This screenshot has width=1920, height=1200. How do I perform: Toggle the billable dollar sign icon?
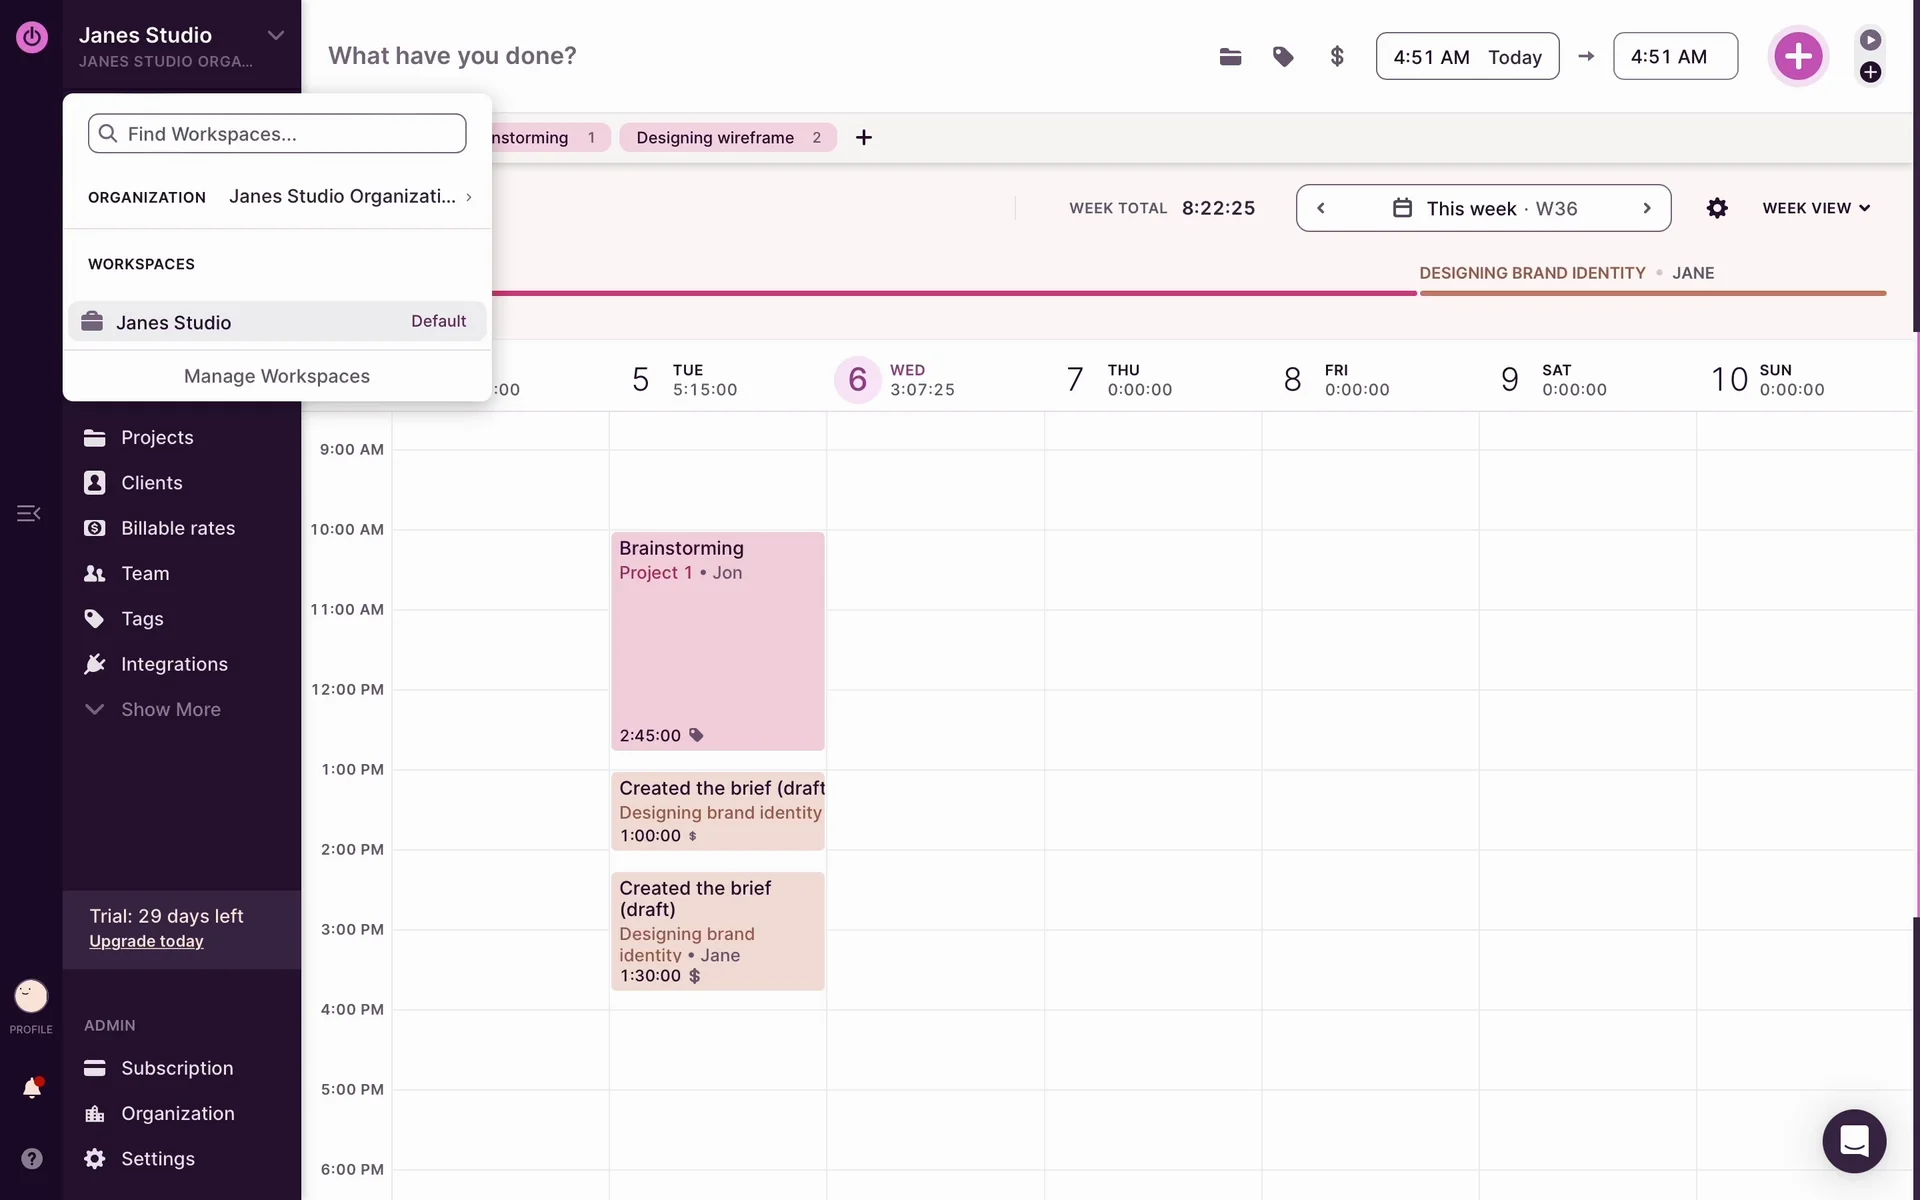point(1337,57)
